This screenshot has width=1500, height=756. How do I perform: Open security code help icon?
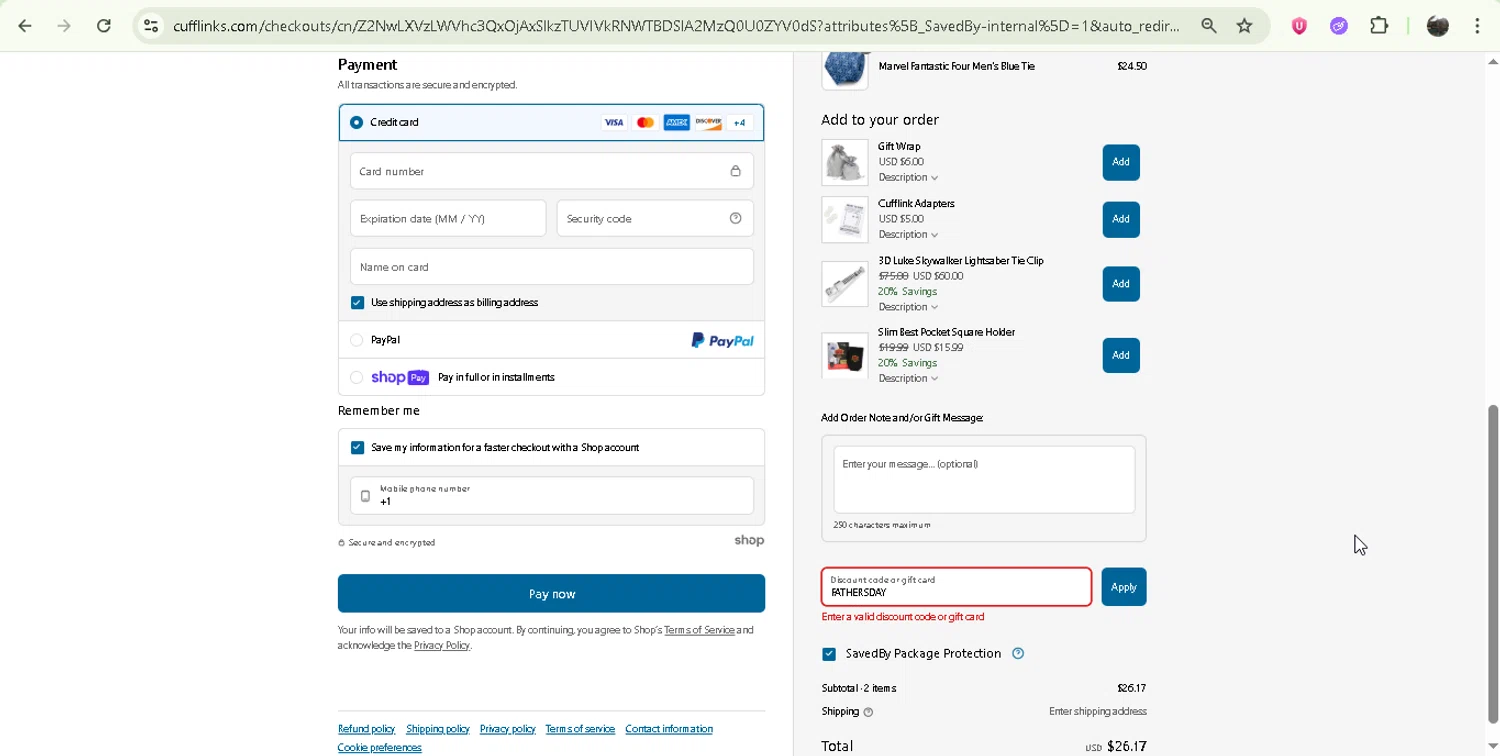735,218
